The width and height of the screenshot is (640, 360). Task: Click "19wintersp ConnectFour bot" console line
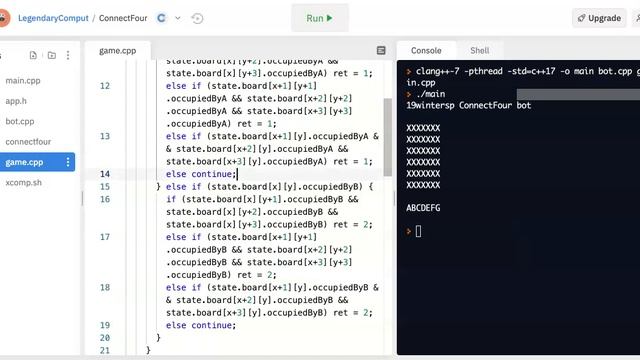[469, 105]
